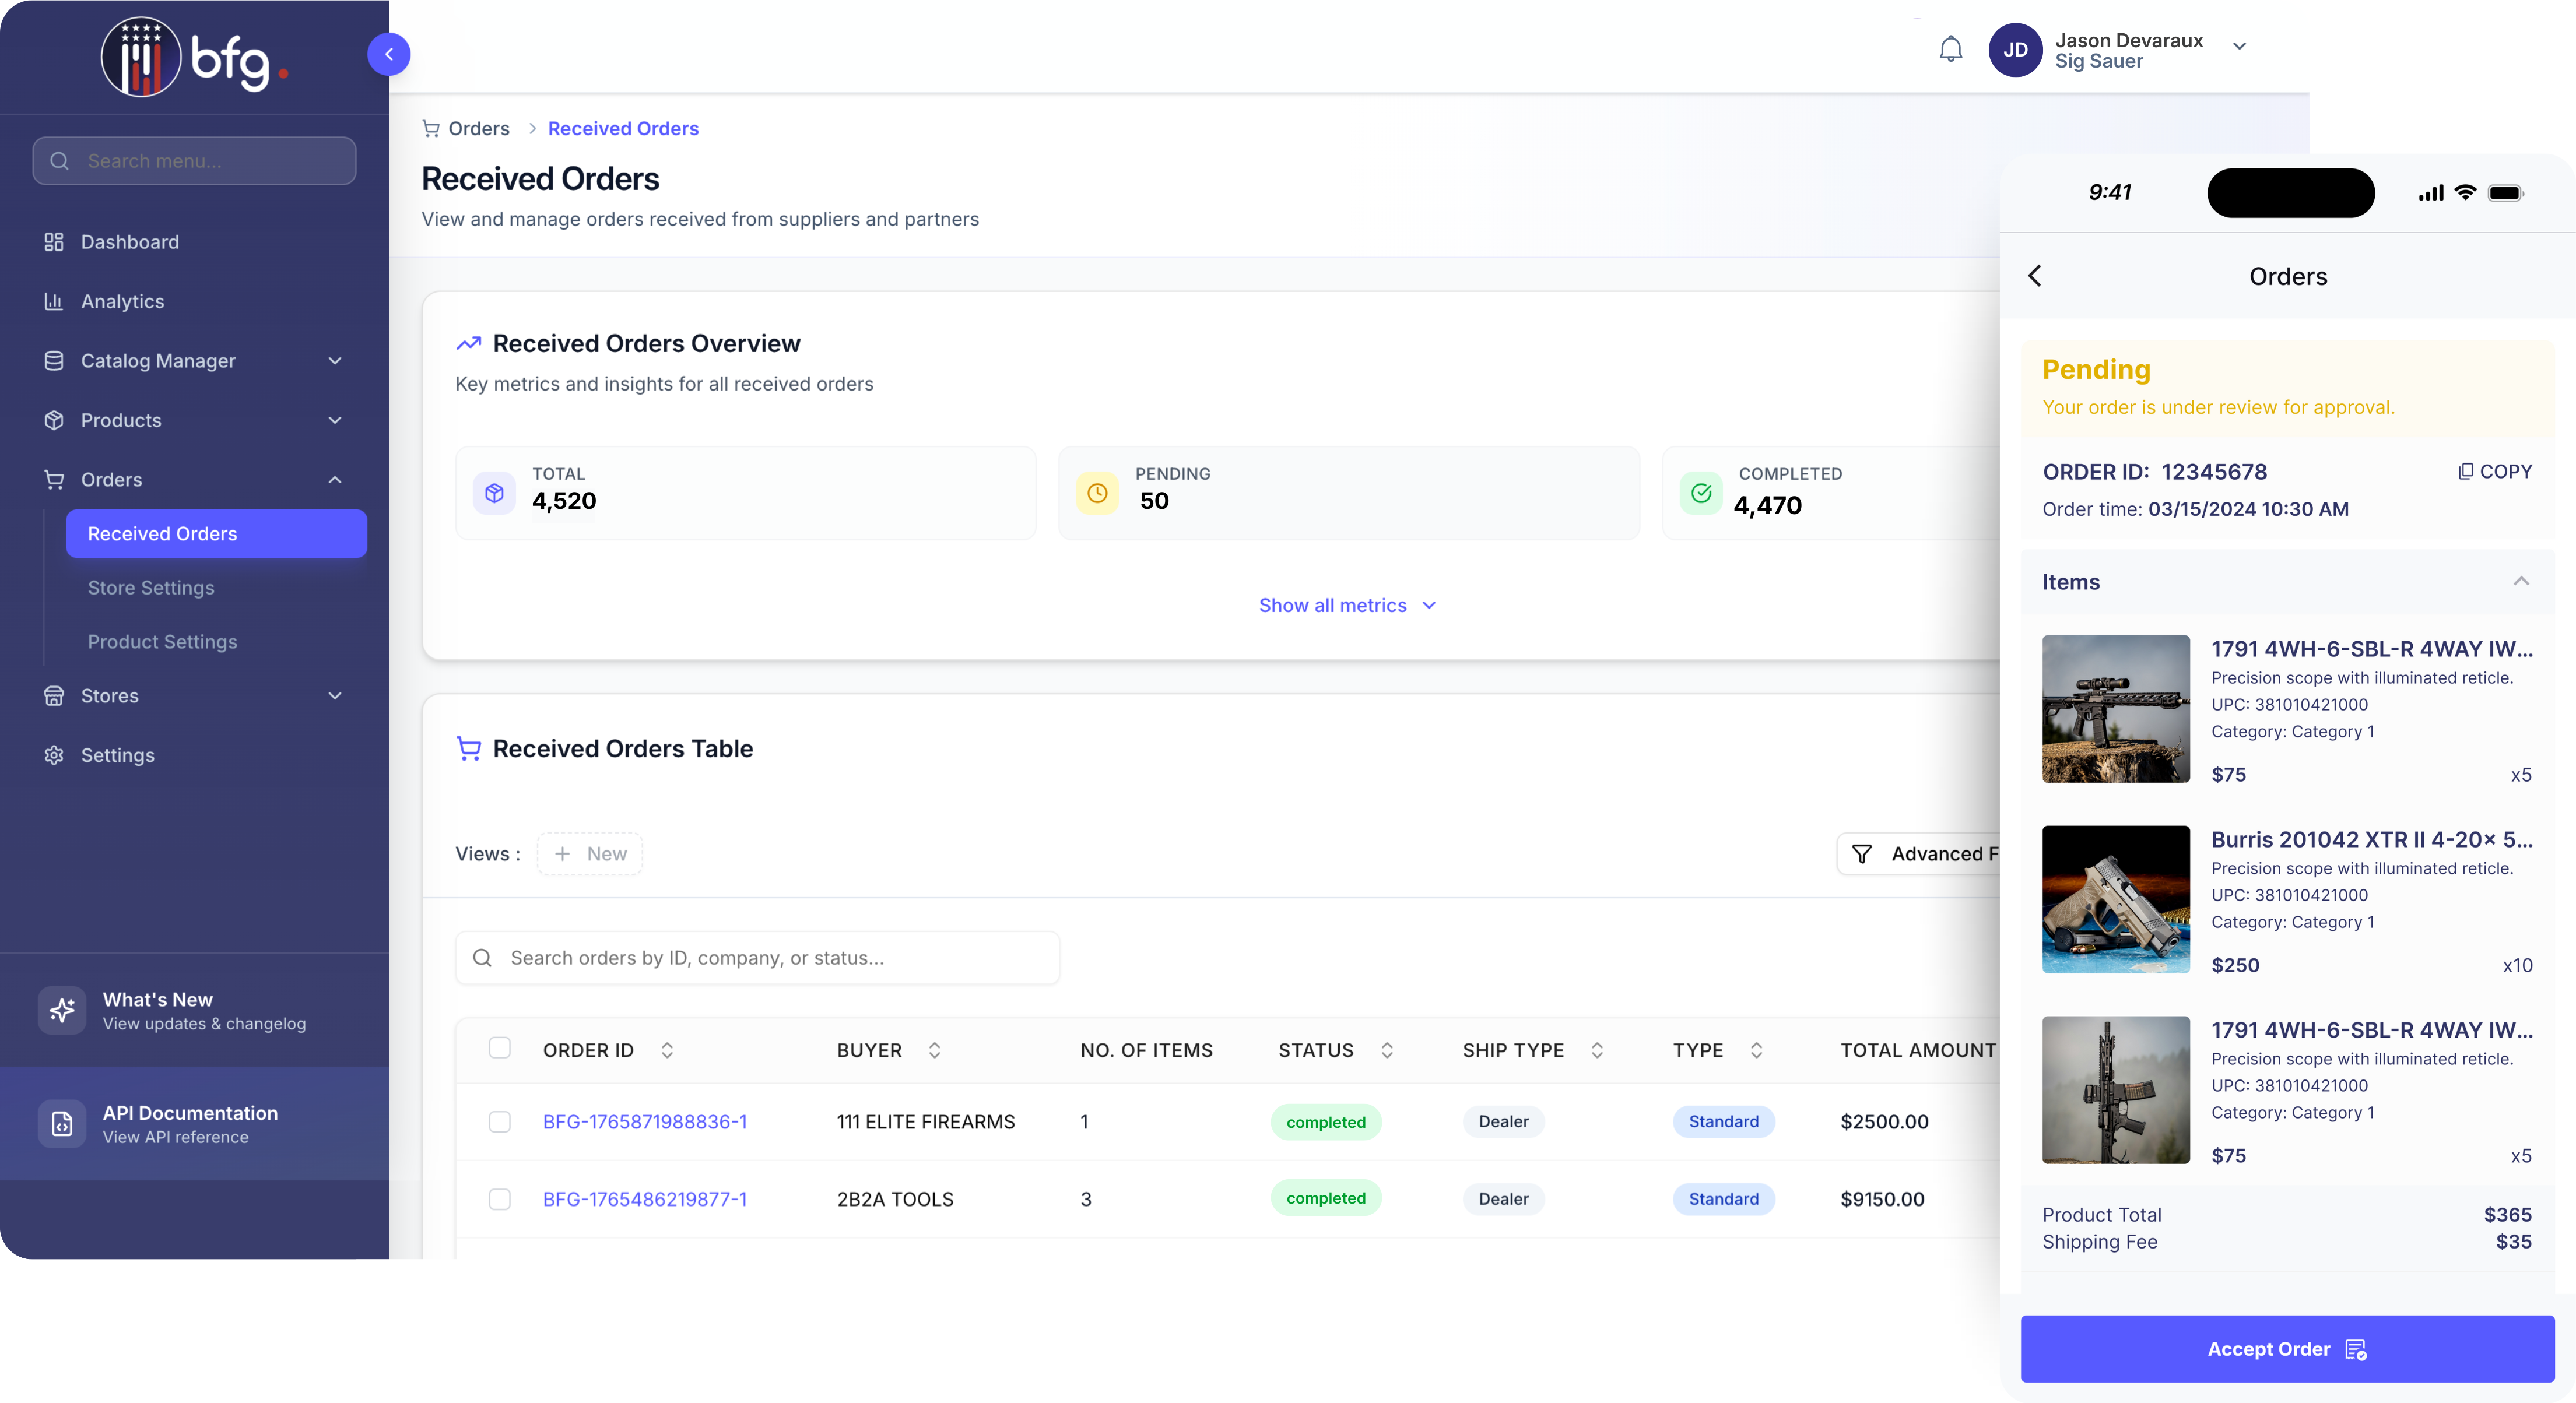Click the notification bell icon
Screen dimensions: 2576x1403
click(1950, 49)
